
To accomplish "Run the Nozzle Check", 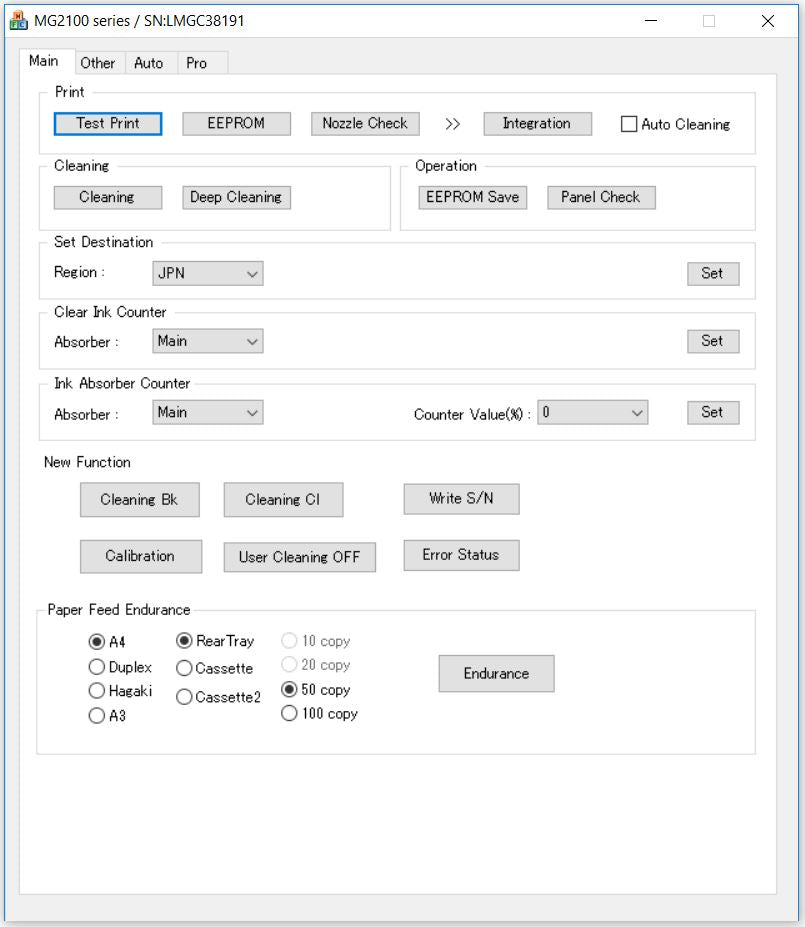I will coord(365,124).
